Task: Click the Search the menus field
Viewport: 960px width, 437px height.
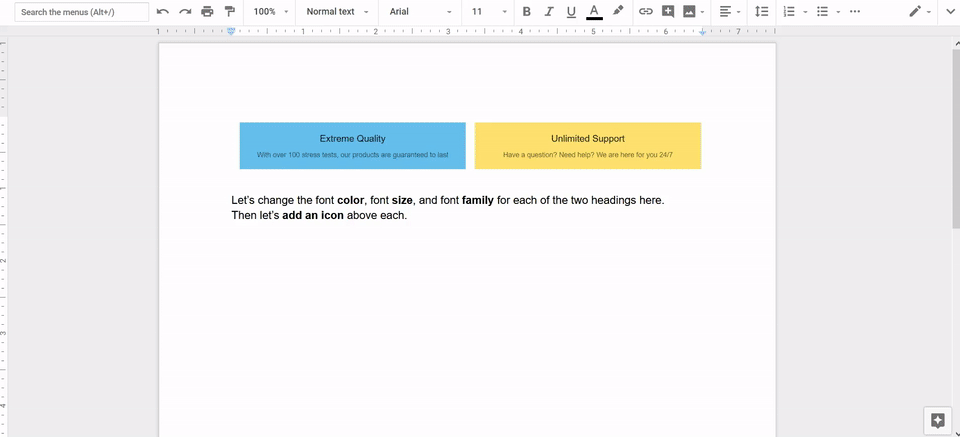Action: (82, 12)
